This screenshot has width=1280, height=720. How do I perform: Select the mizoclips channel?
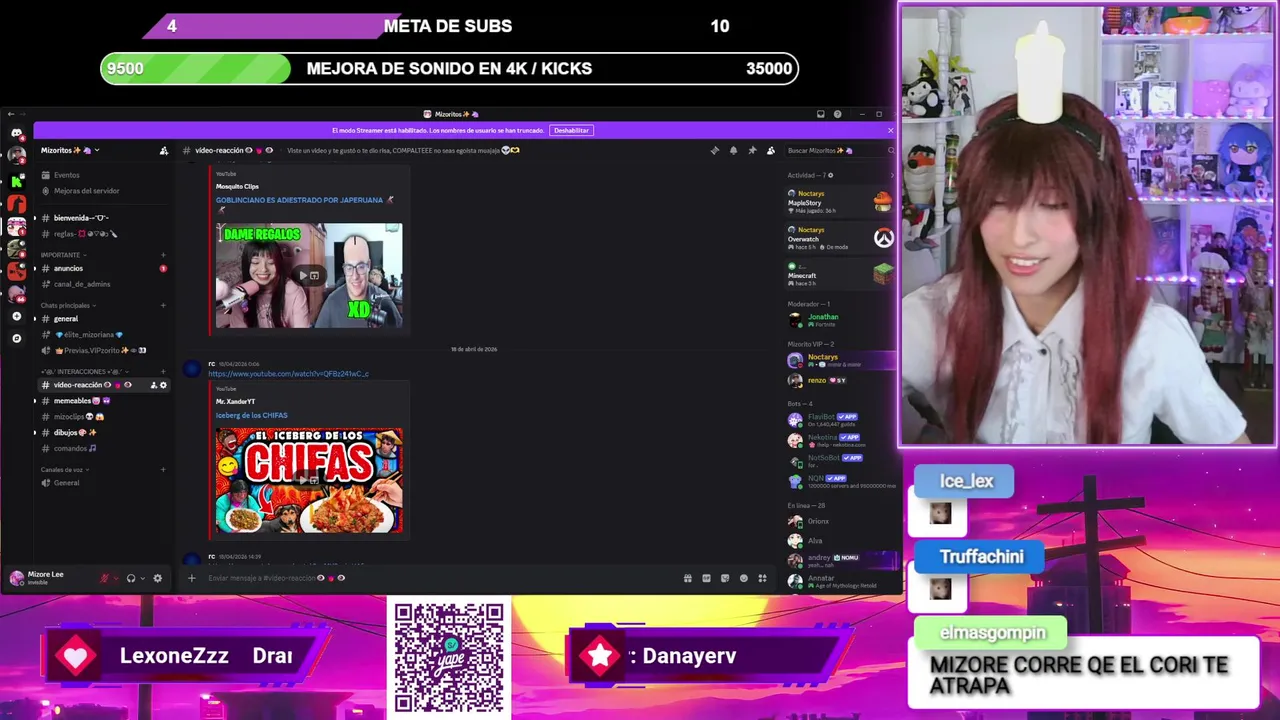(101, 417)
